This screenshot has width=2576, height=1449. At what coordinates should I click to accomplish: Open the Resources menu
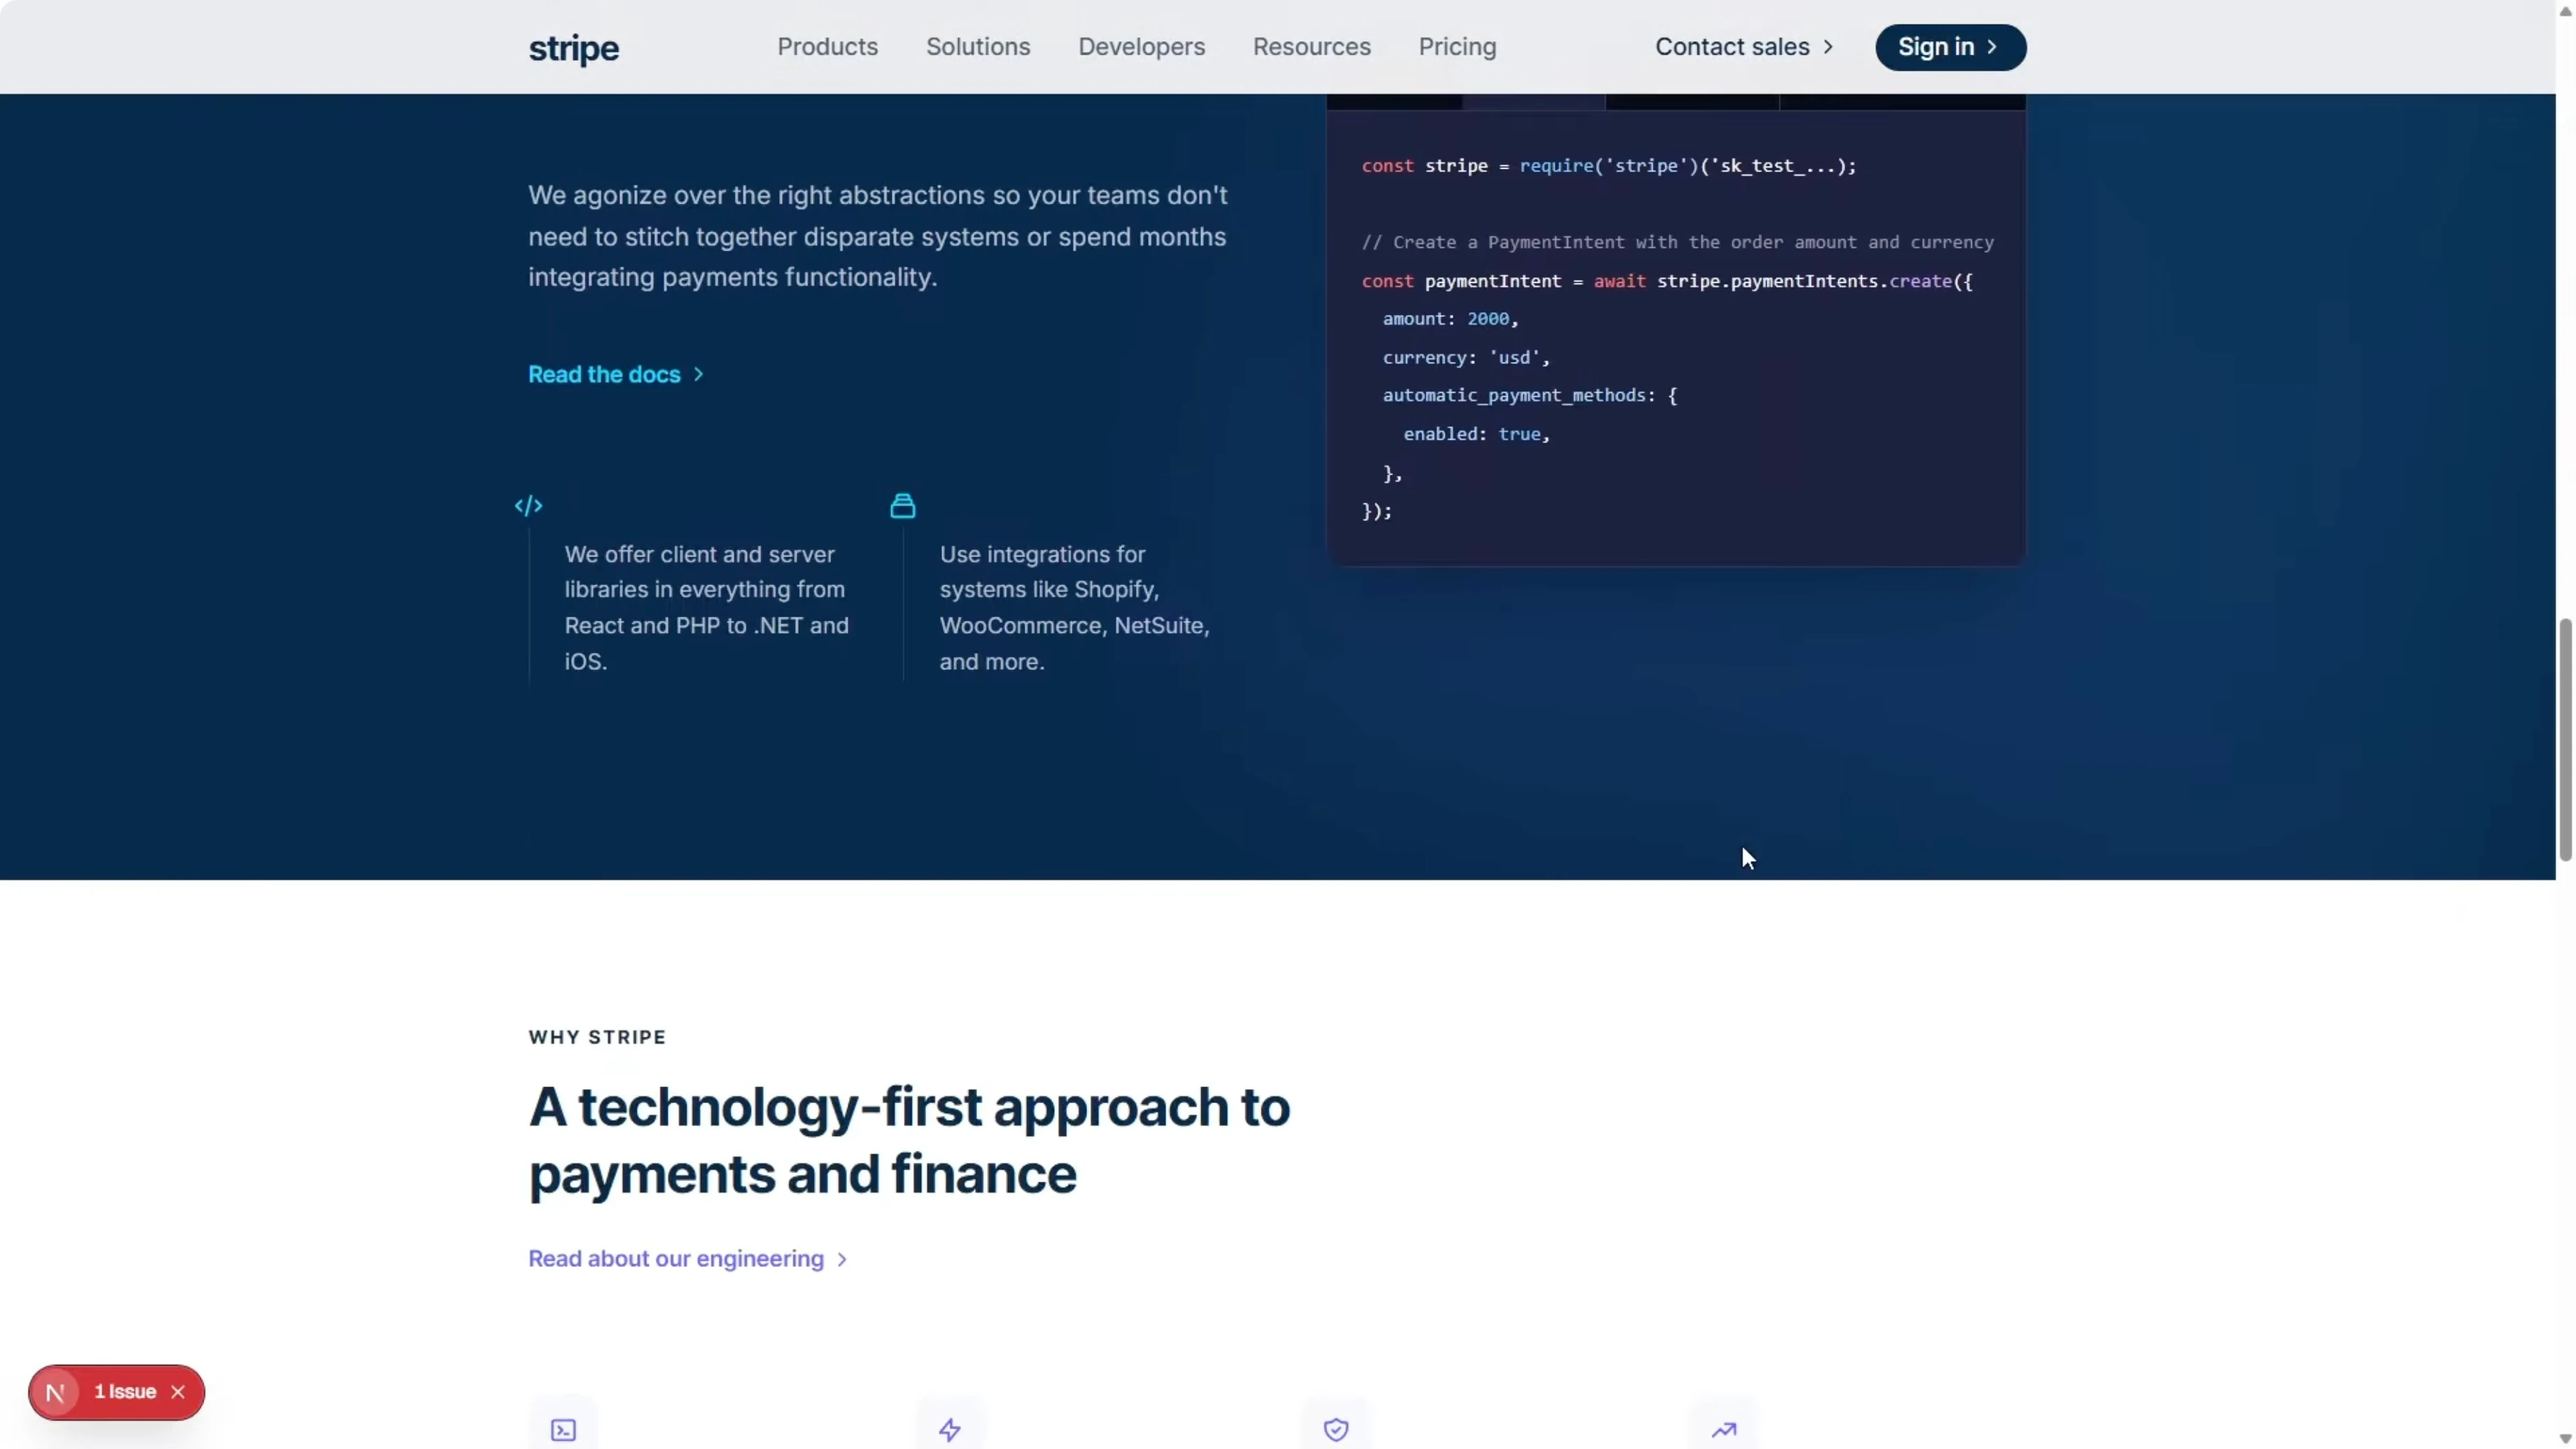pos(1311,47)
